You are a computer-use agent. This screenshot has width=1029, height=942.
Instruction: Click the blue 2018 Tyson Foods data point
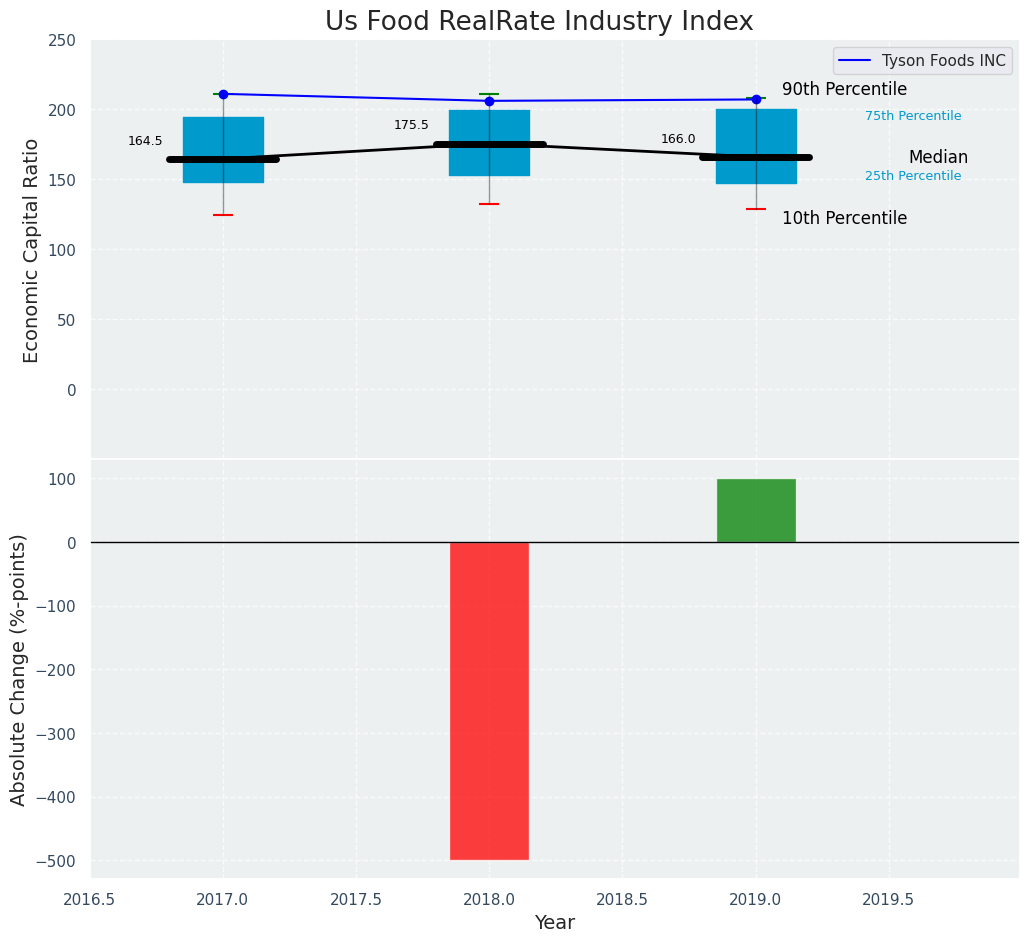click(489, 101)
